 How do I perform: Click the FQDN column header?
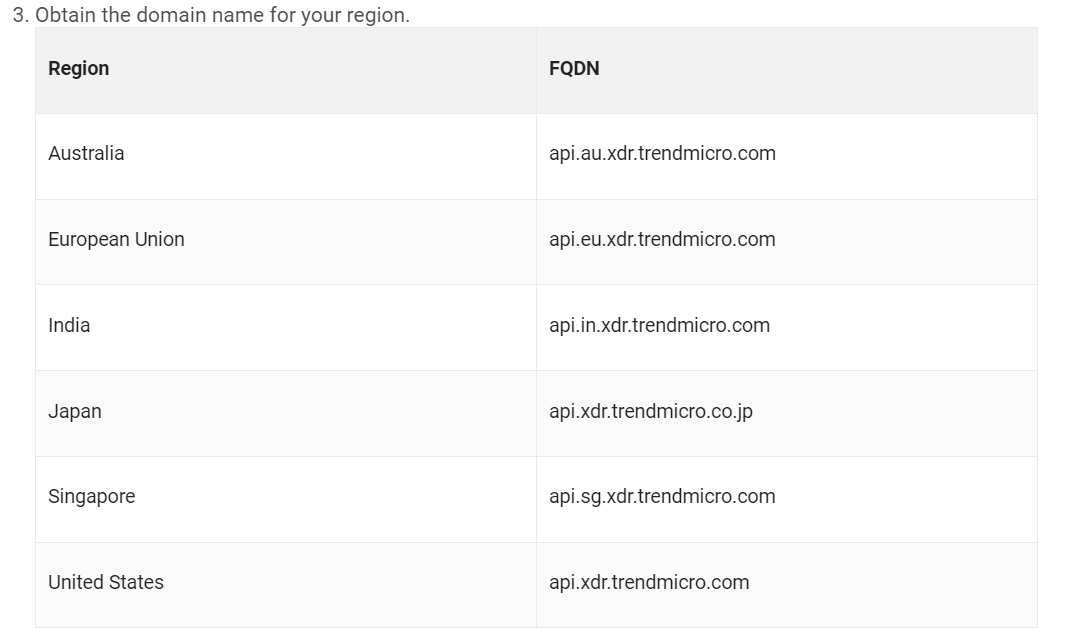[x=787, y=70]
